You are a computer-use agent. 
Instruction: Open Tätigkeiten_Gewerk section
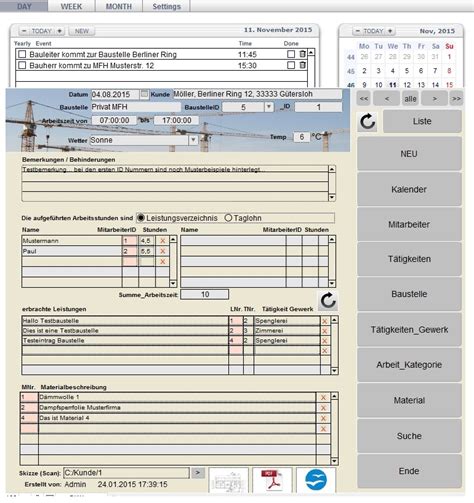pyautogui.click(x=409, y=330)
